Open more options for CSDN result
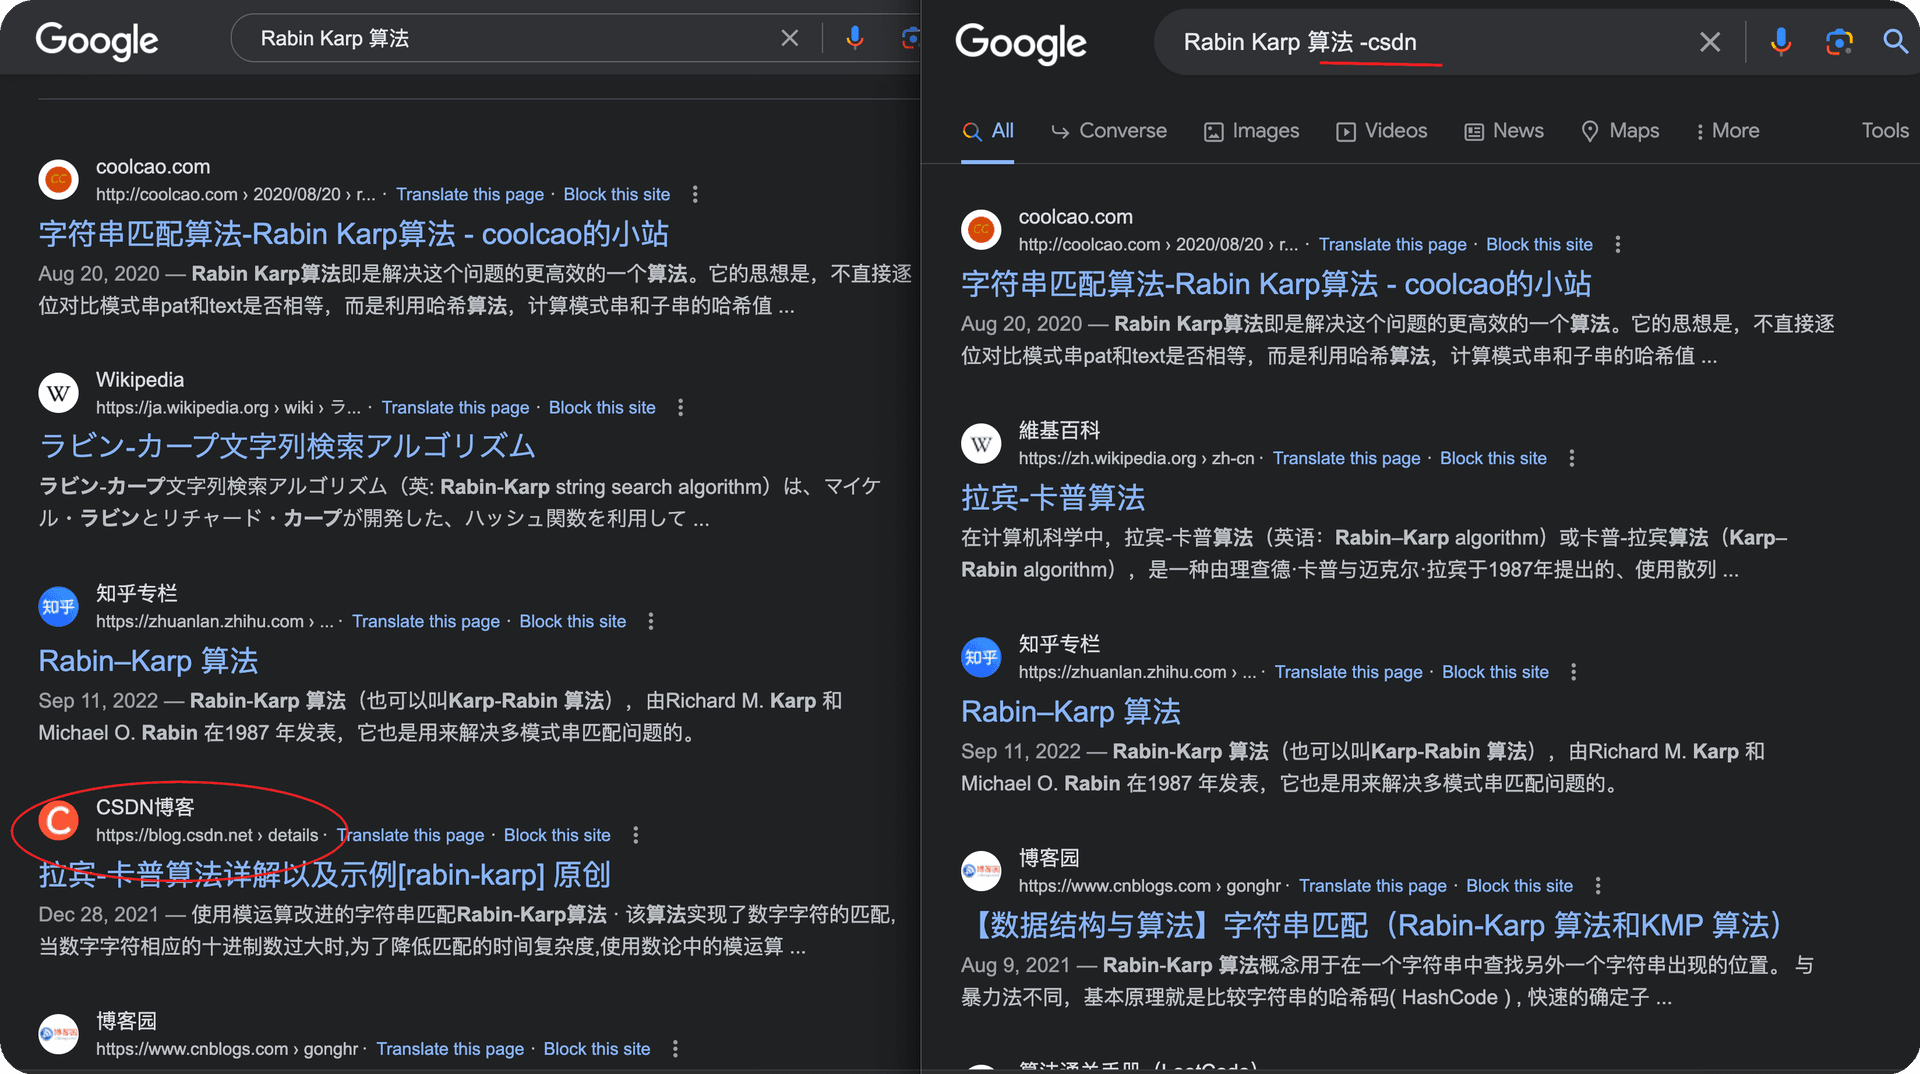 (636, 835)
